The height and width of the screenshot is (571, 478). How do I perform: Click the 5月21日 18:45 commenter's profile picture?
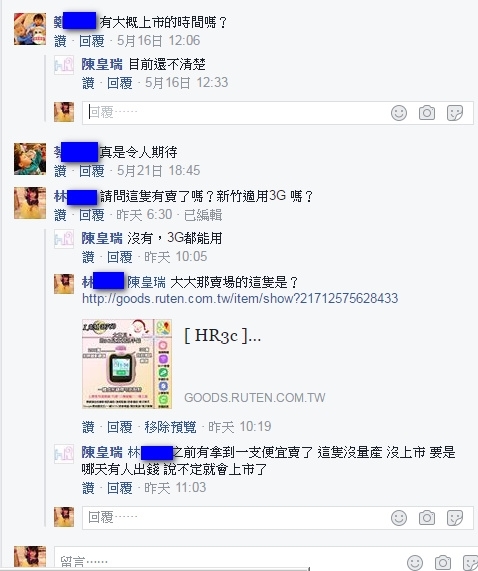click(30, 159)
